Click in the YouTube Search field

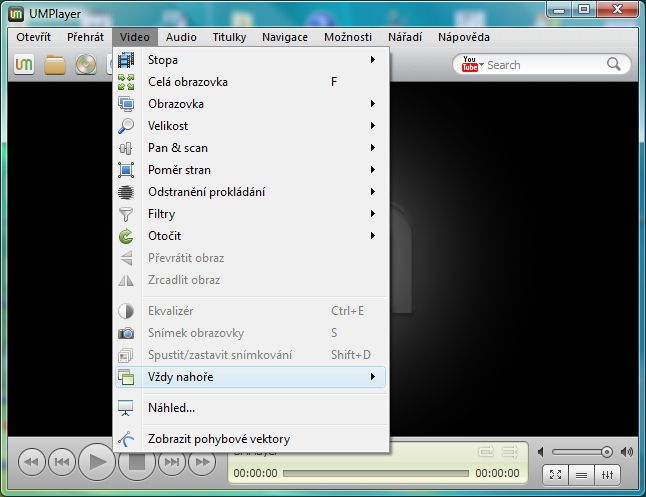click(x=544, y=65)
